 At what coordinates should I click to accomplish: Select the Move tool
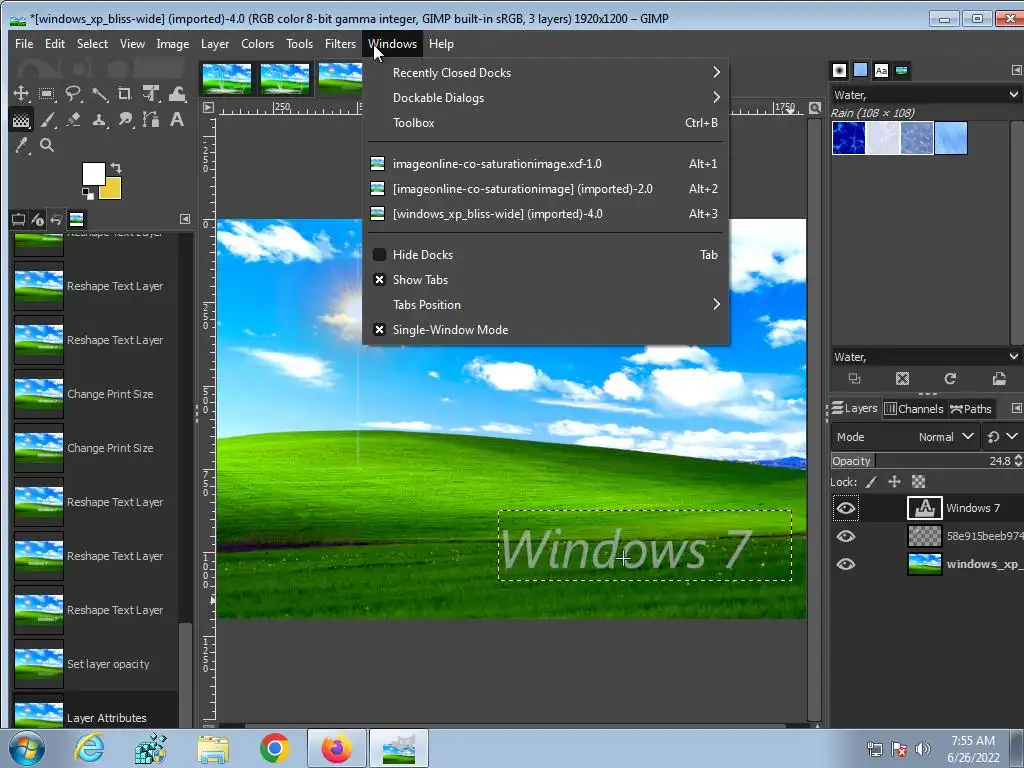click(x=21, y=93)
